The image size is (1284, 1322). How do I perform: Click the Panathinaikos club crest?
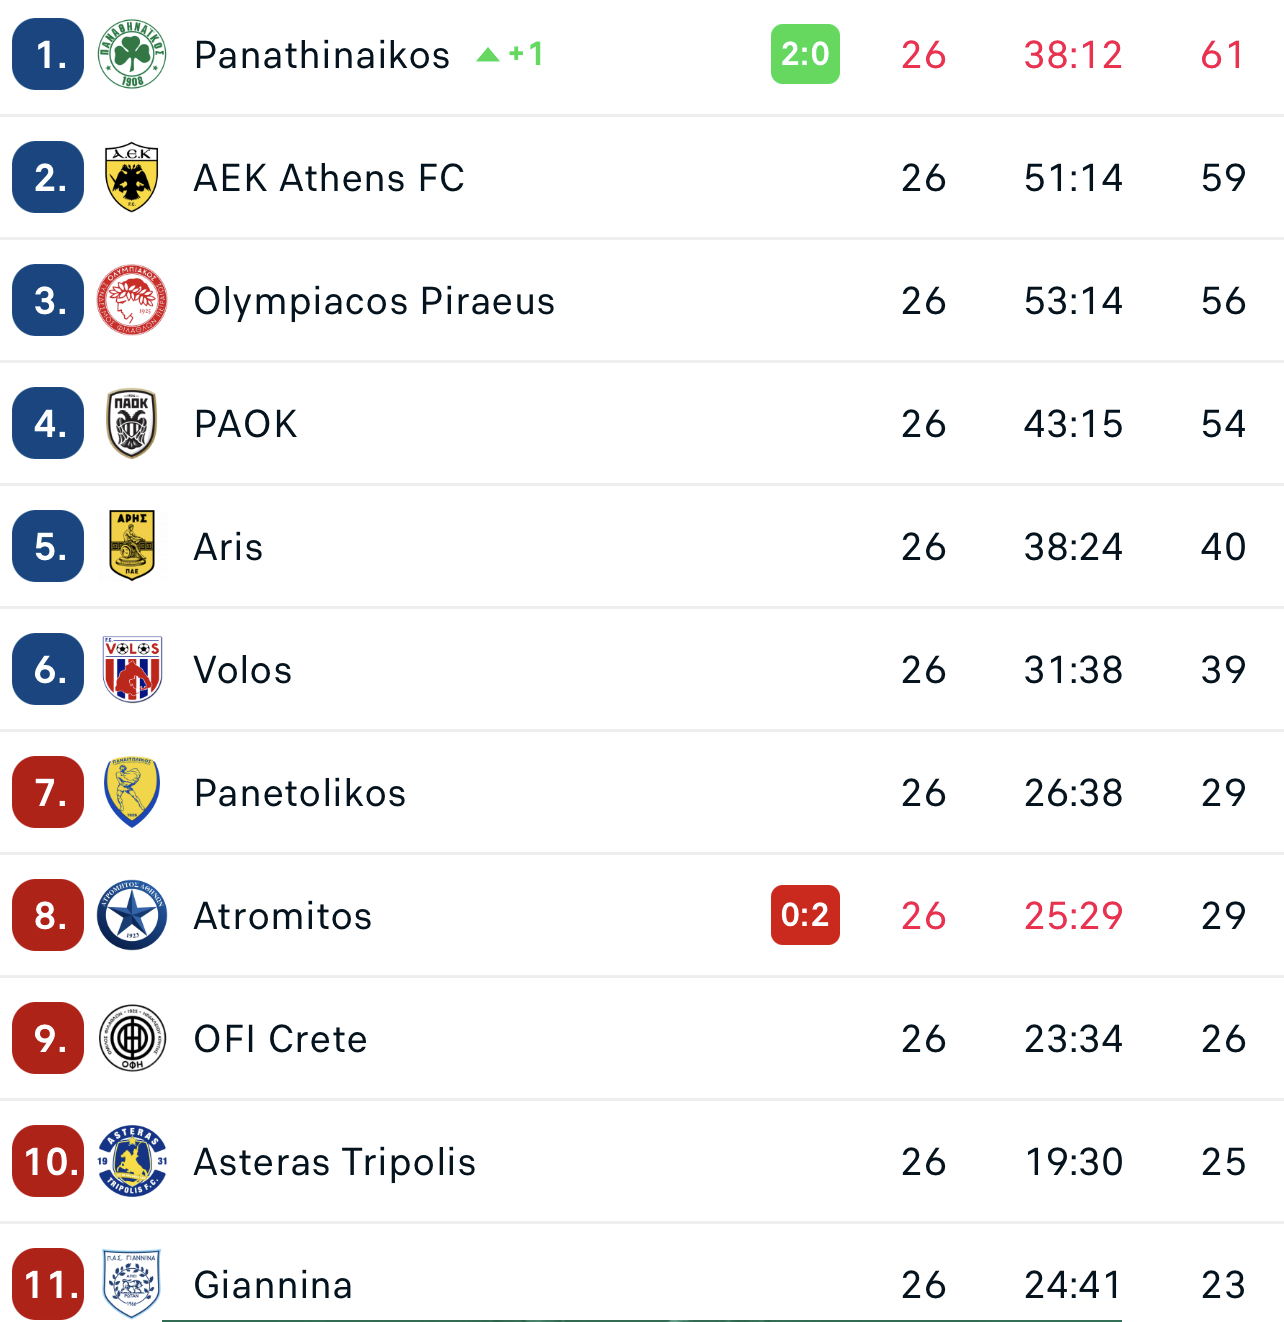[x=132, y=54]
